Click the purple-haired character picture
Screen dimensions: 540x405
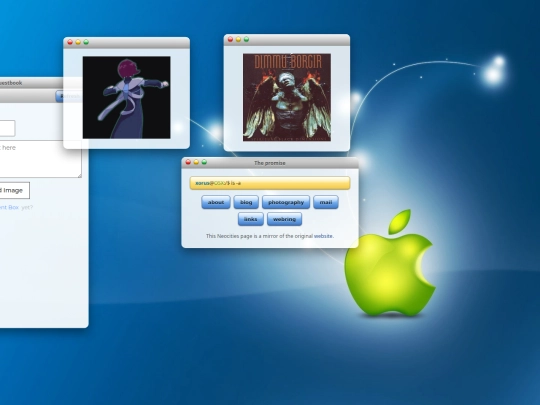(x=126, y=97)
